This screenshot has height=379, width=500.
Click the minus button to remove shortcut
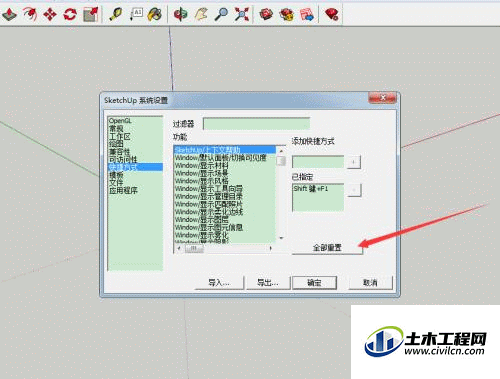pyautogui.click(x=354, y=190)
